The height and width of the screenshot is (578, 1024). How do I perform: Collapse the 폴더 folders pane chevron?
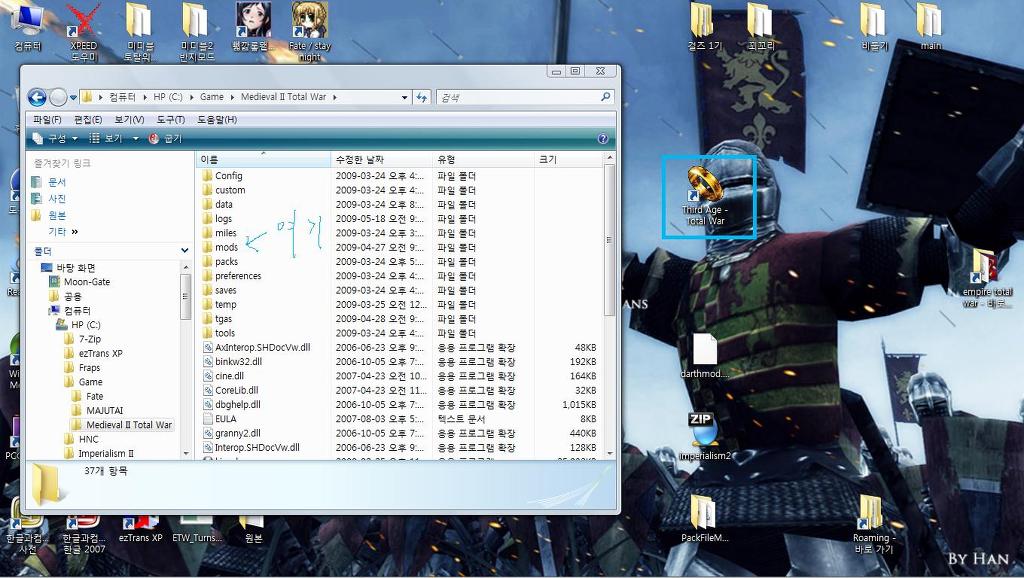coord(185,251)
